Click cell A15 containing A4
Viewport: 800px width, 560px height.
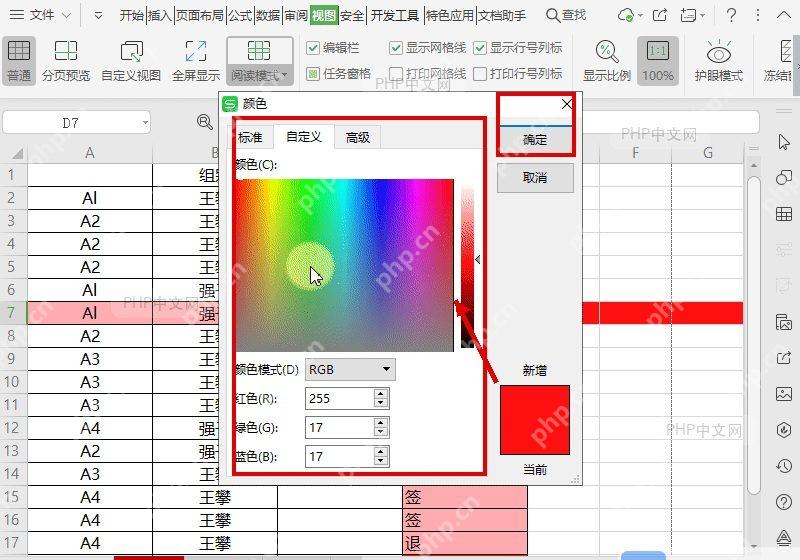90,497
